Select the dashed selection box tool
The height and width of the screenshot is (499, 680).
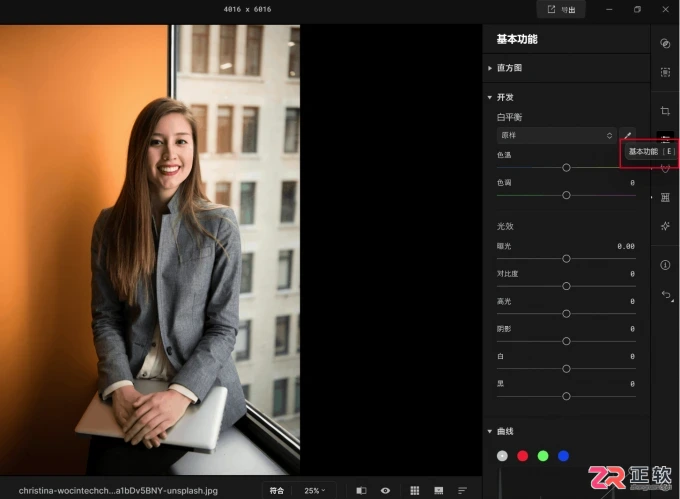pos(665,72)
